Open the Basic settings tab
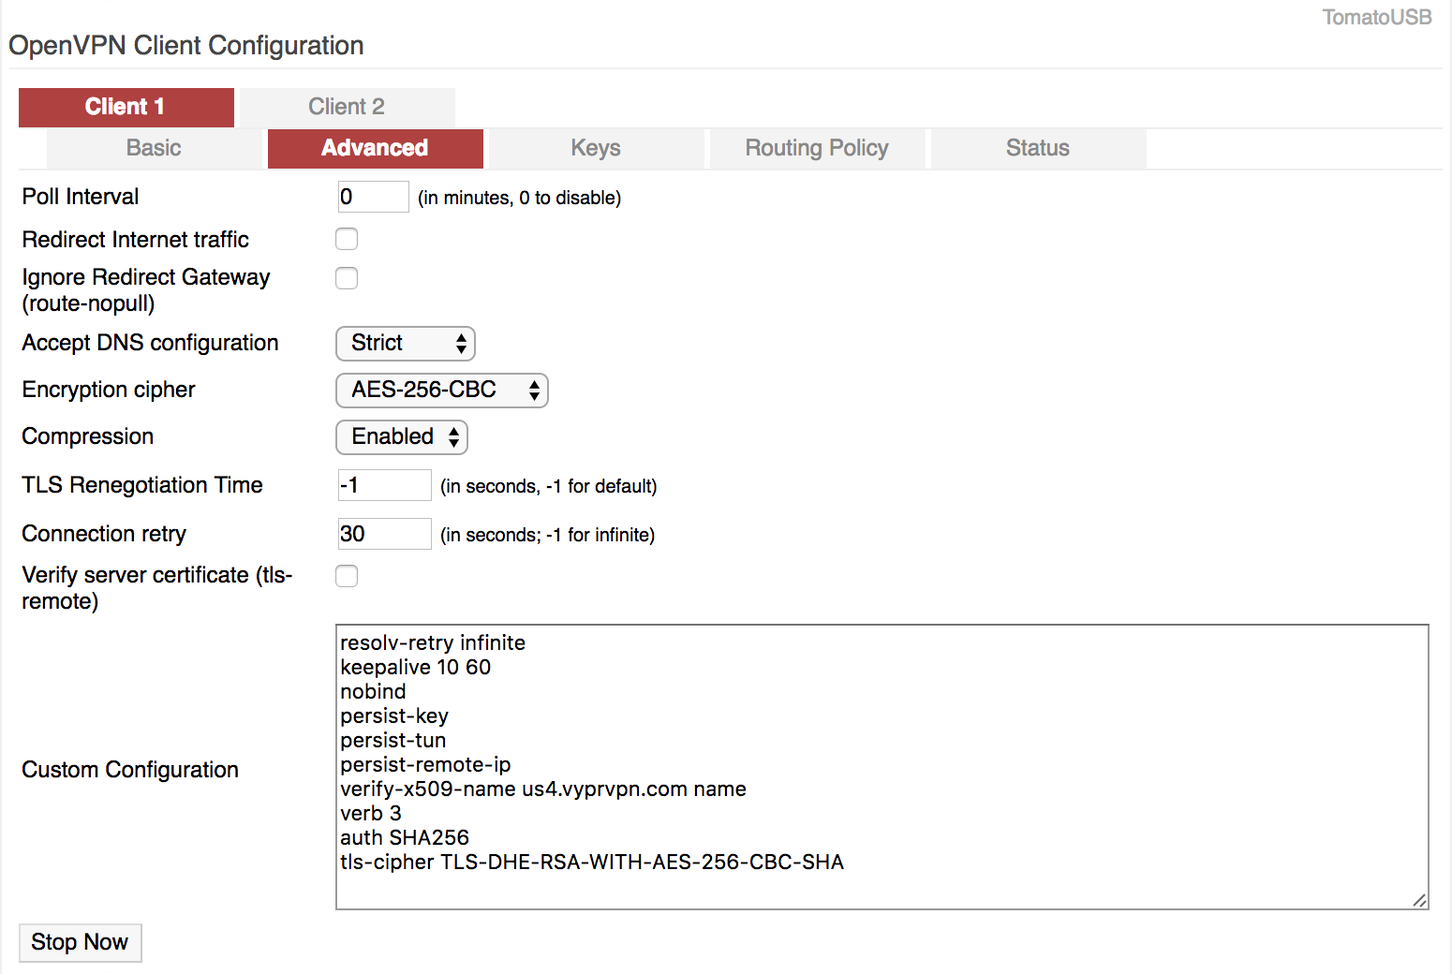Screen dimensions: 1452x974 154,148
